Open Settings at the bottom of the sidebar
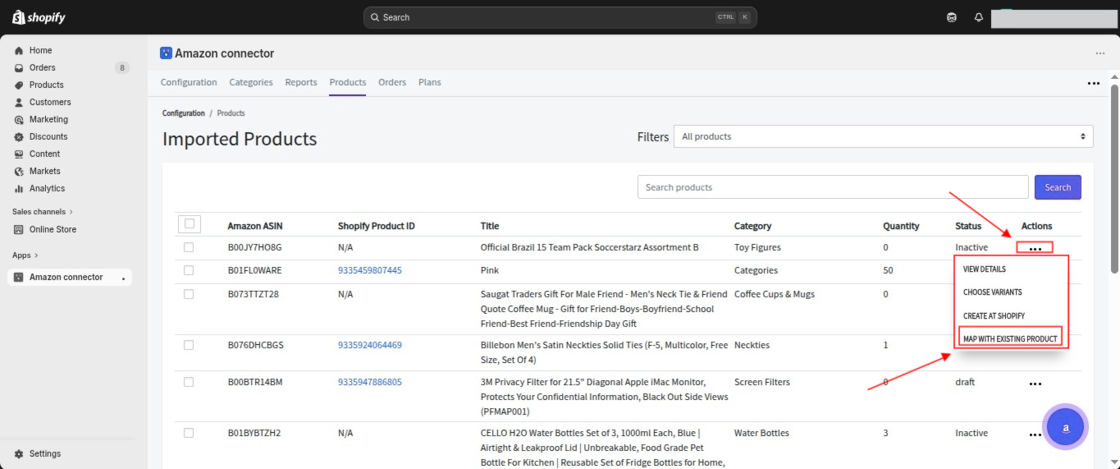This screenshot has height=469, width=1120. click(45, 454)
